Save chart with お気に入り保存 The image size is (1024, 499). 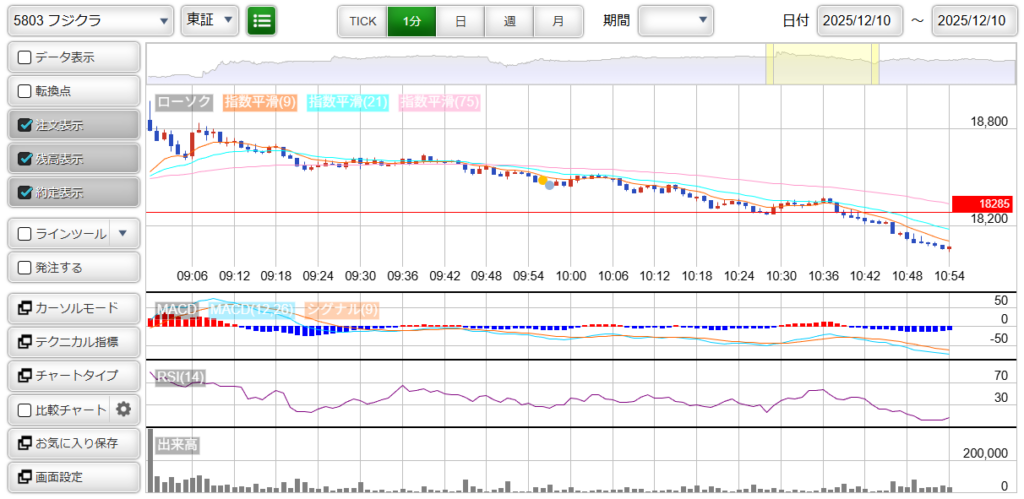coord(72,443)
